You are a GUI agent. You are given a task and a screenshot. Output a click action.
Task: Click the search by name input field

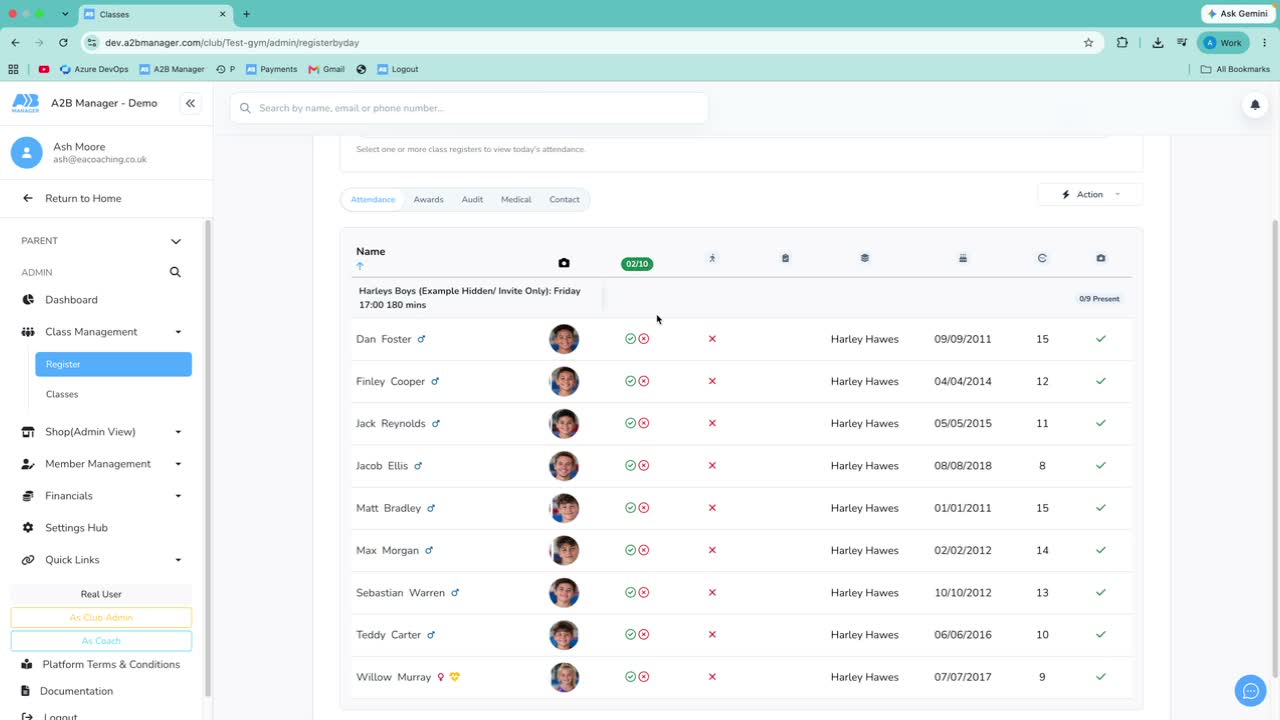pos(469,108)
